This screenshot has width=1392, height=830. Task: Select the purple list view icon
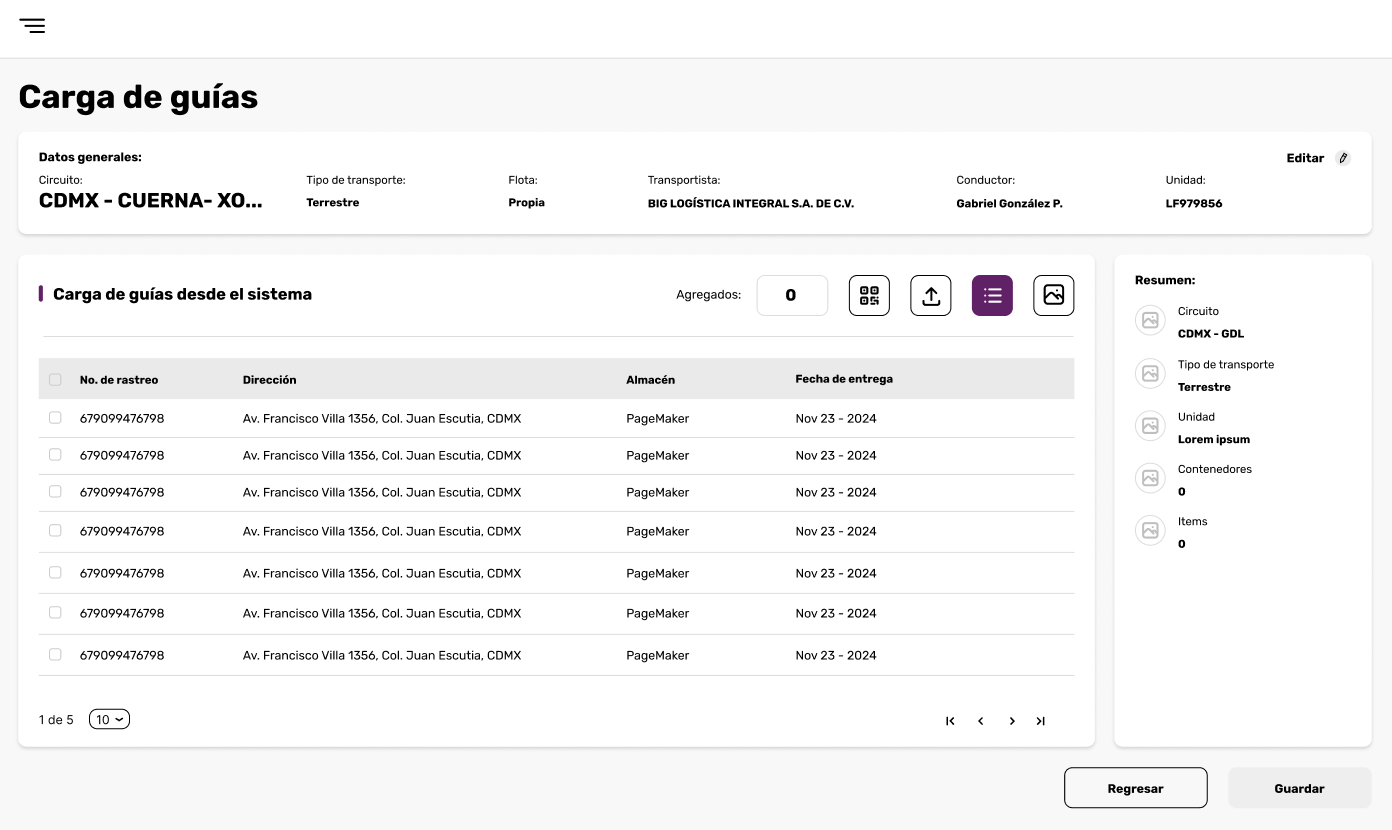coord(992,296)
